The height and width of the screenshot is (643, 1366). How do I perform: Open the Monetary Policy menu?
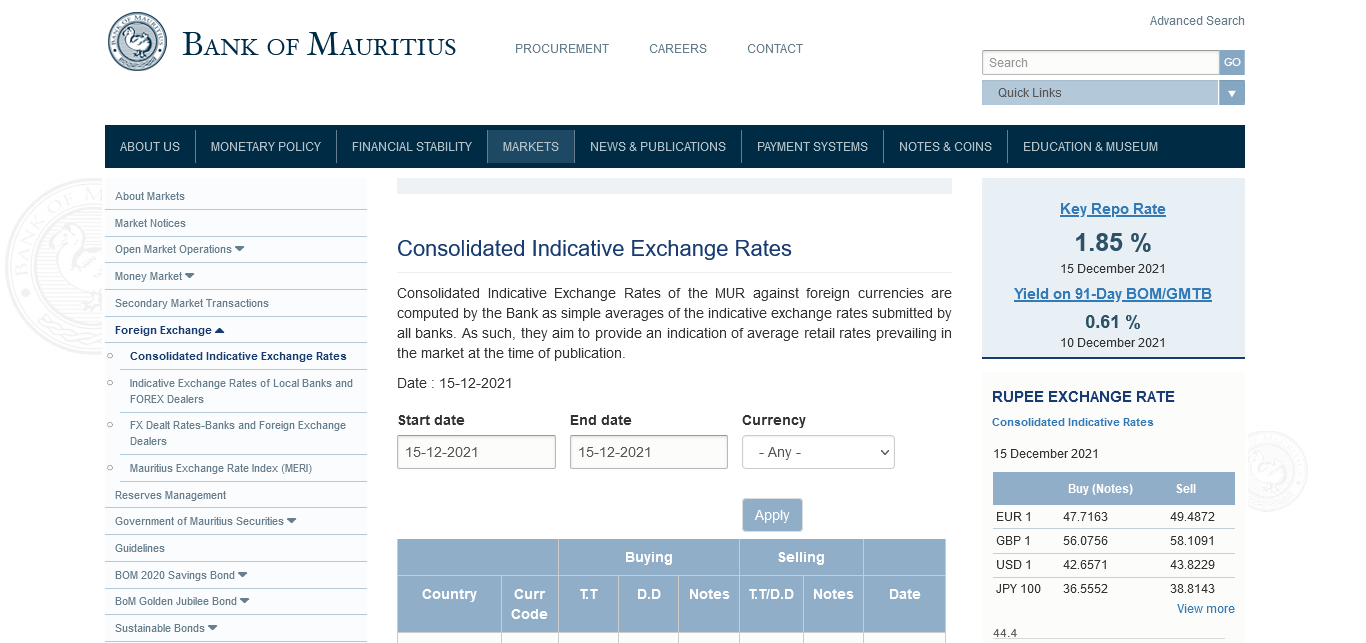click(265, 147)
